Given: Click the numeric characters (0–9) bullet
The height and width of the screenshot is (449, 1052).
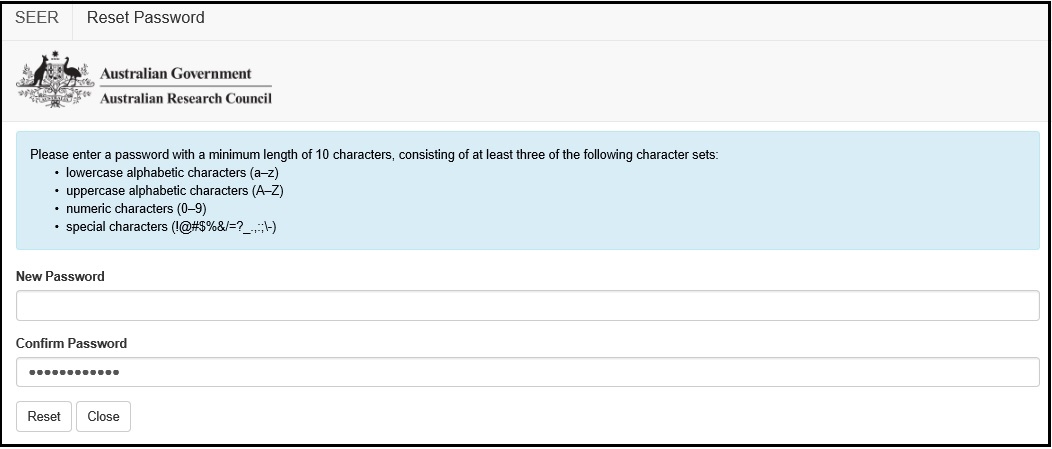Looking at the screenshot, I should click(136, 209).
